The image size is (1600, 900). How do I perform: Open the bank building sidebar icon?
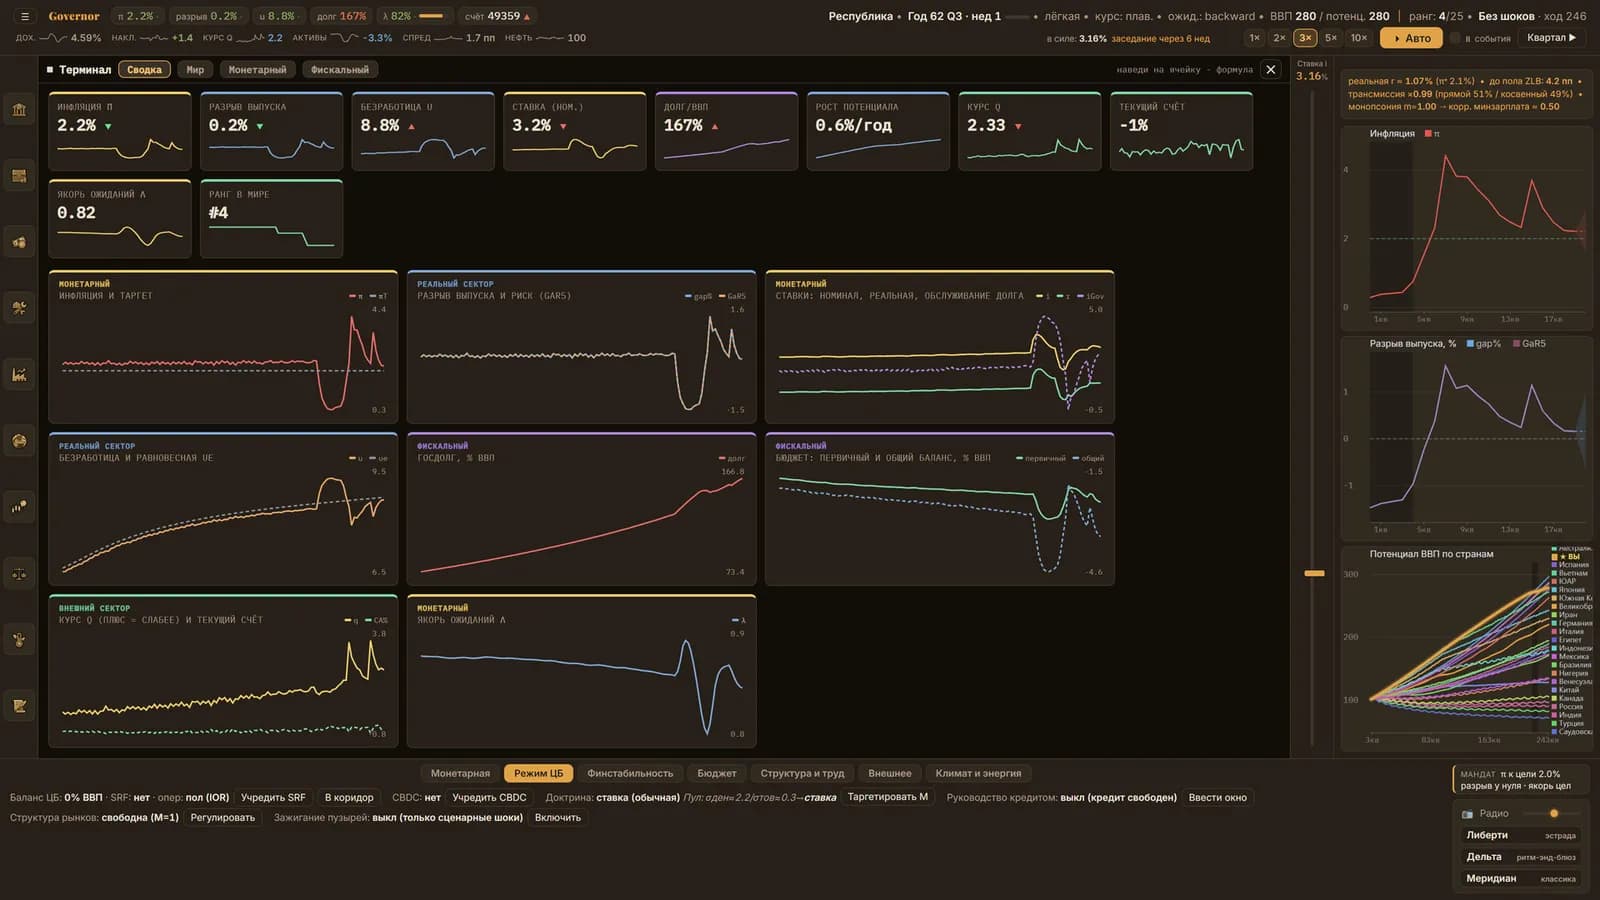pyautogui.click(x=19, y=110)
